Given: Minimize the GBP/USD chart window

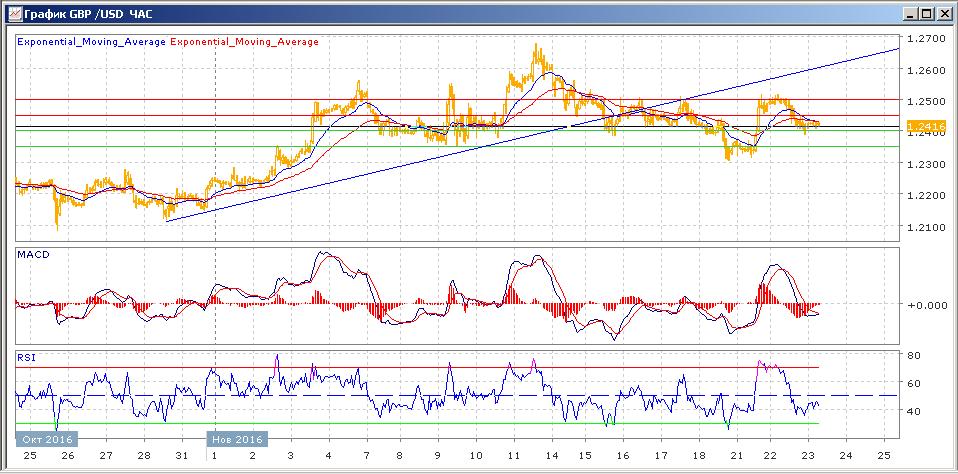Looking at the screenshot, I should pyautogui.click(x=910, y=13).
